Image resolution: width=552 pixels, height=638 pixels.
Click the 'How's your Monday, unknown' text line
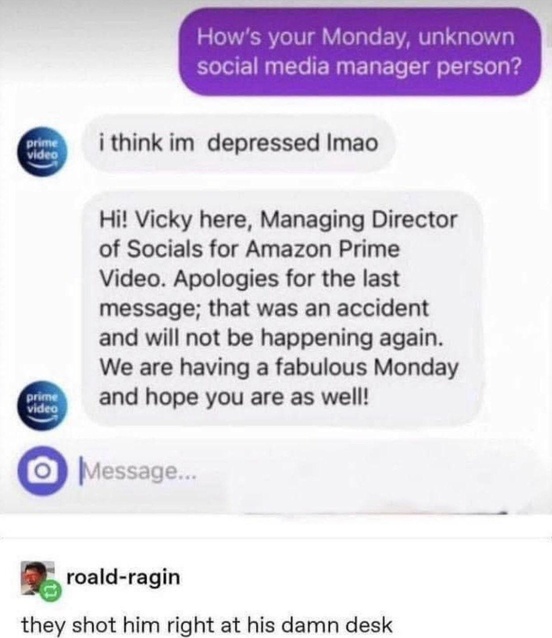356,37
